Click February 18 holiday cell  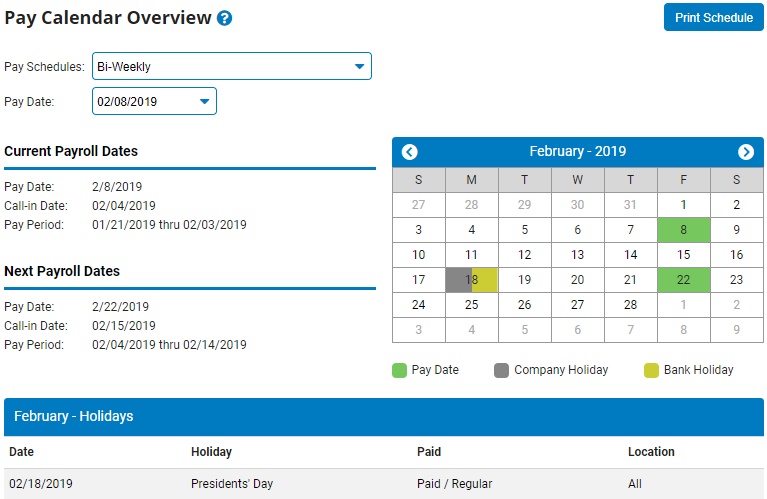(471, 280)
